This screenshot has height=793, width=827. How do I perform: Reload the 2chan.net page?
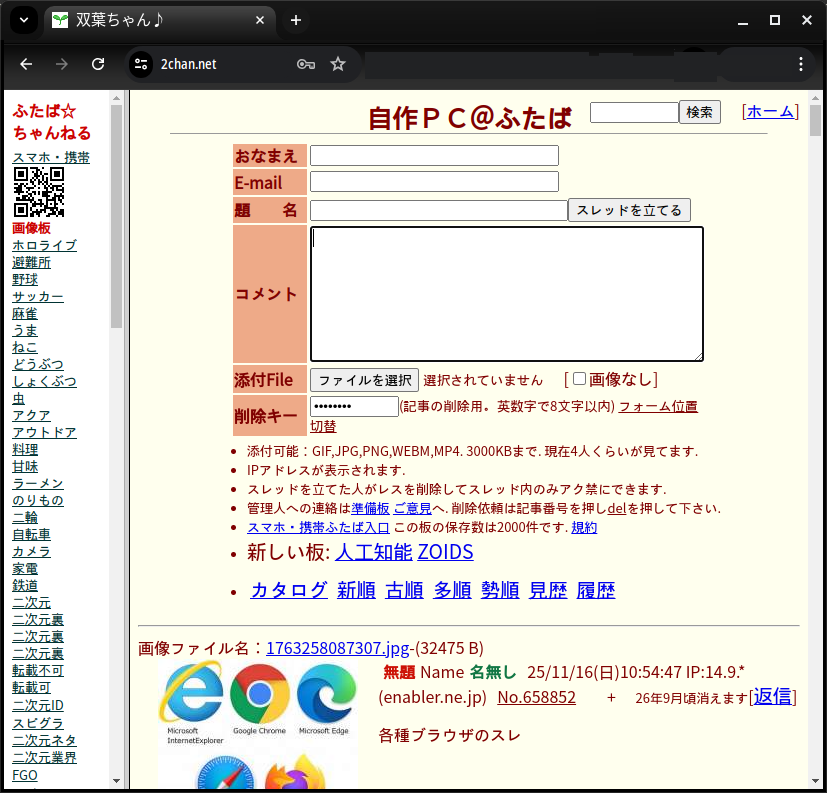[98, 64]
